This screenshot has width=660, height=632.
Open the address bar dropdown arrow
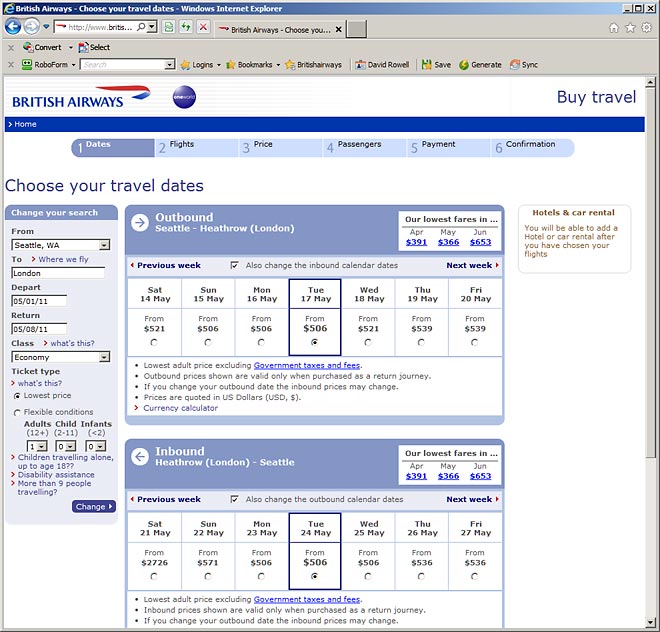tap(152, 27)
